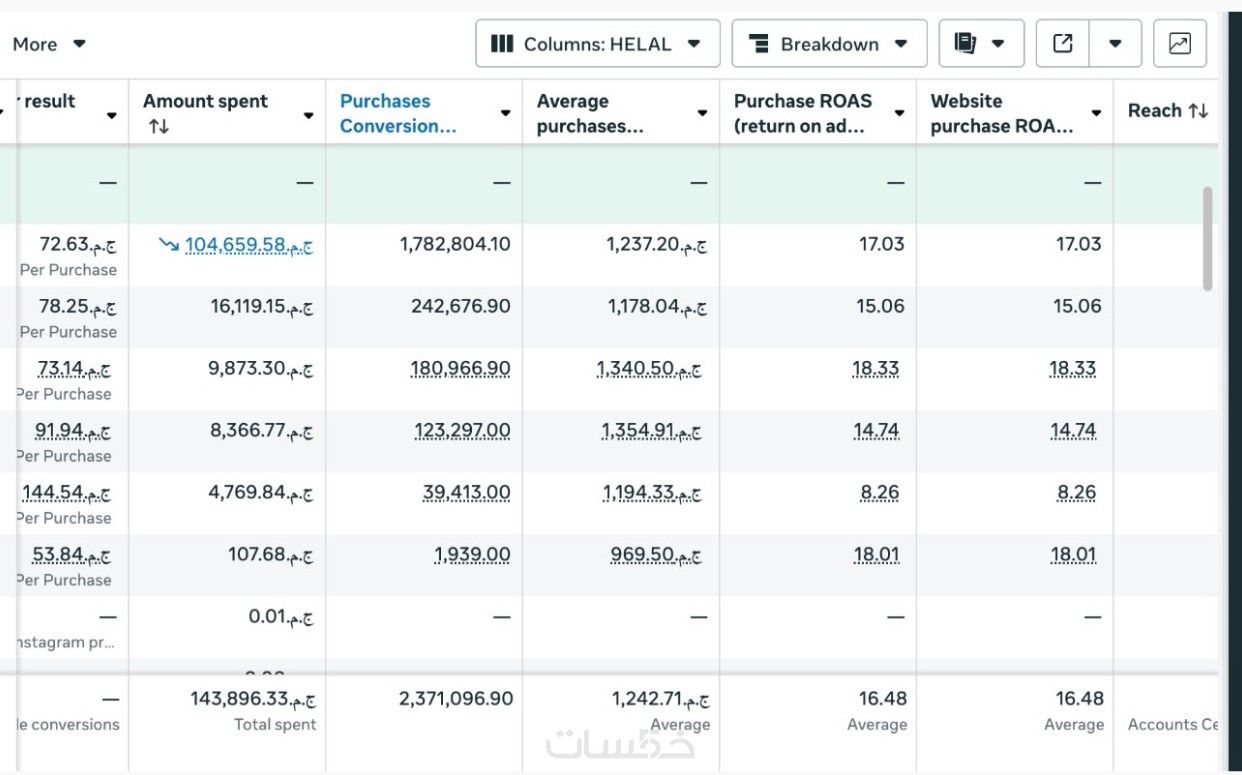
Task: Open Purchases Conversion column options caret
Action: pyautogui.click(x=506, y=114)
